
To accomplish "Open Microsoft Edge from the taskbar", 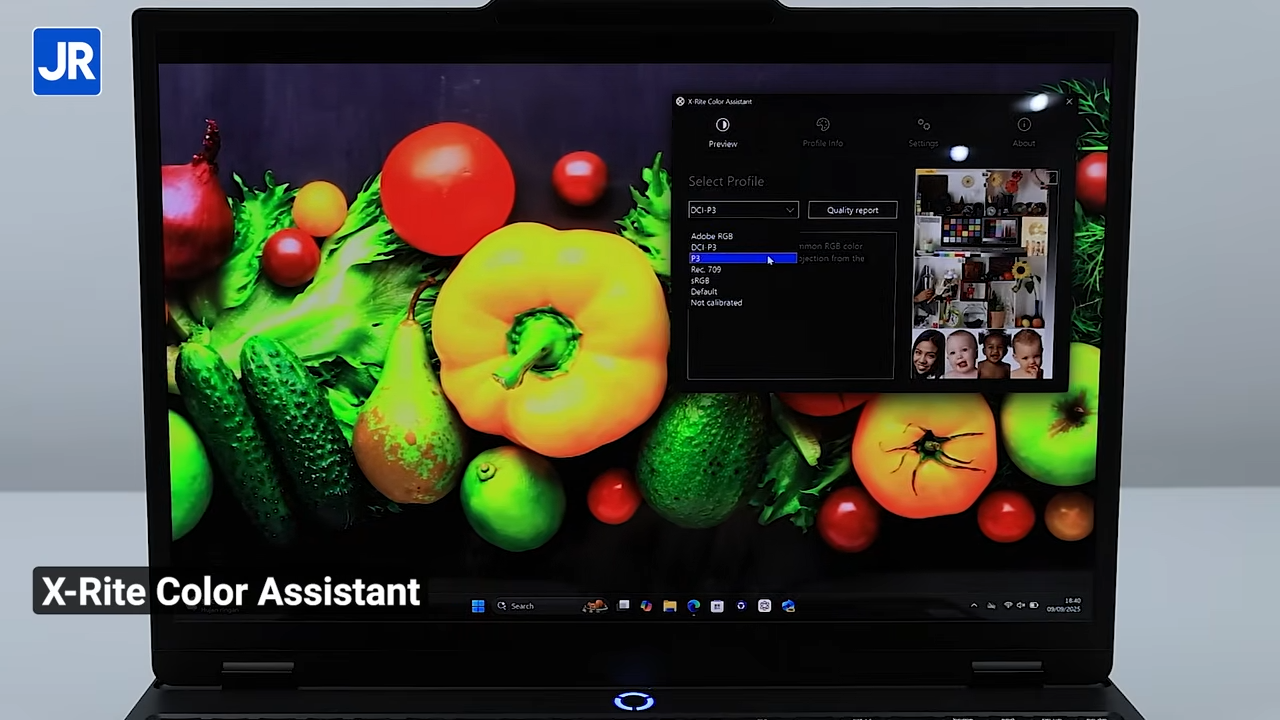I will 693,605.
